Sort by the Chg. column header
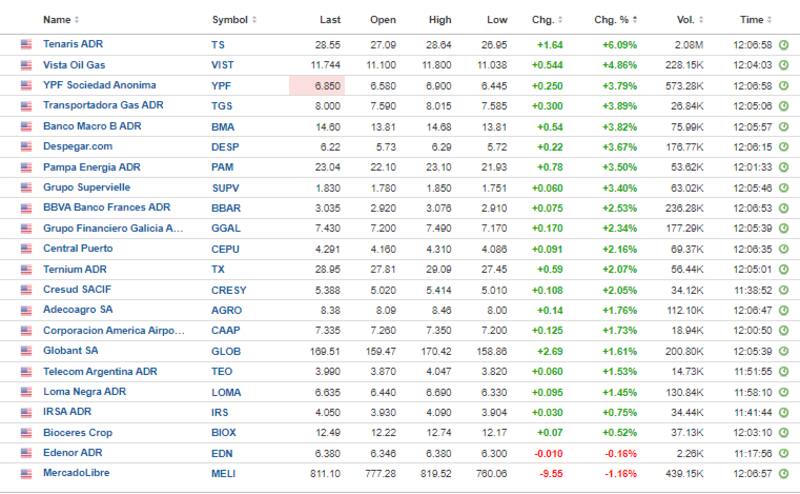This screenshot has height=494, width=800. click(547, 20)
